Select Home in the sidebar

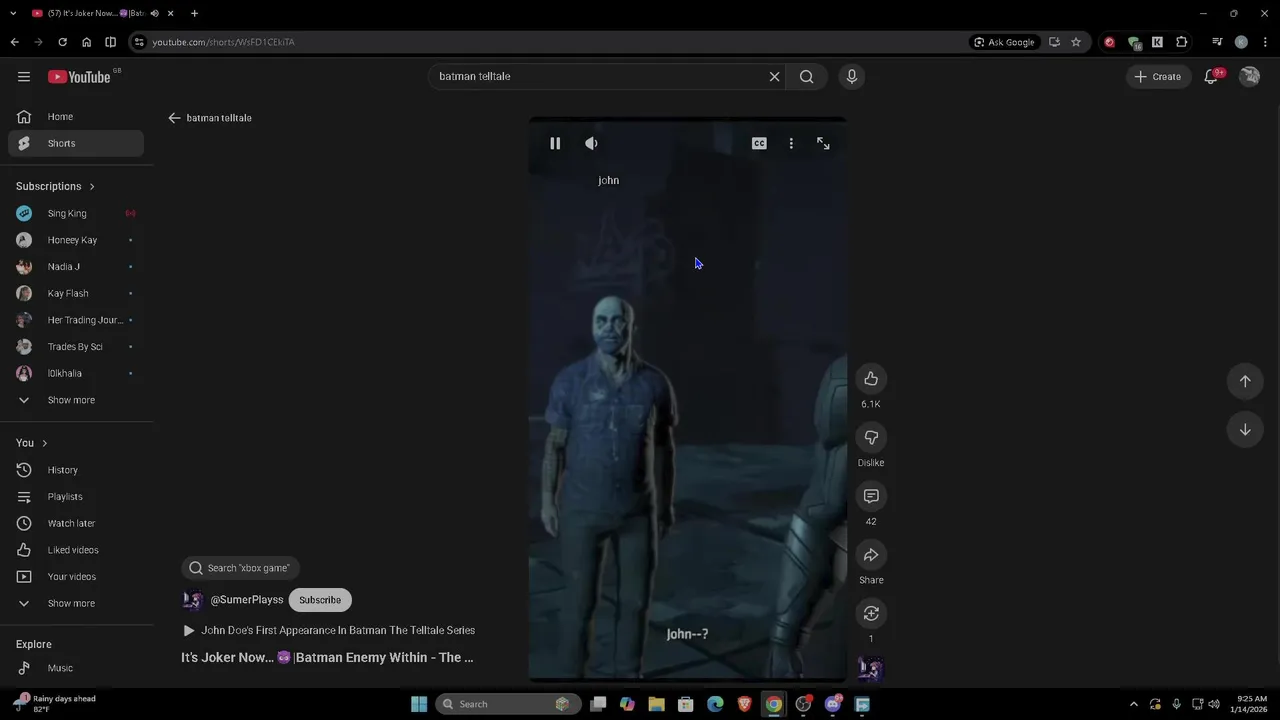pyautogui.click(x=76, y=116)
